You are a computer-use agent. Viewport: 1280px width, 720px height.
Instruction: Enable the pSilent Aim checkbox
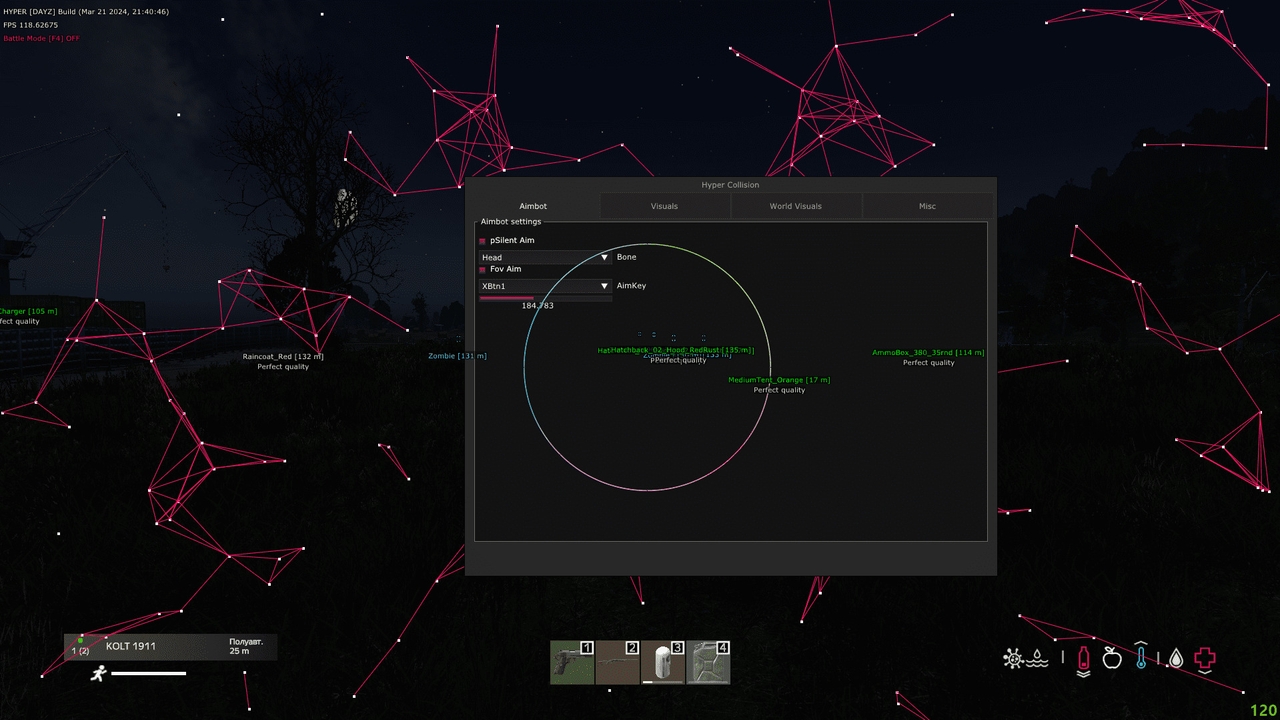click(x=481, y=240)
